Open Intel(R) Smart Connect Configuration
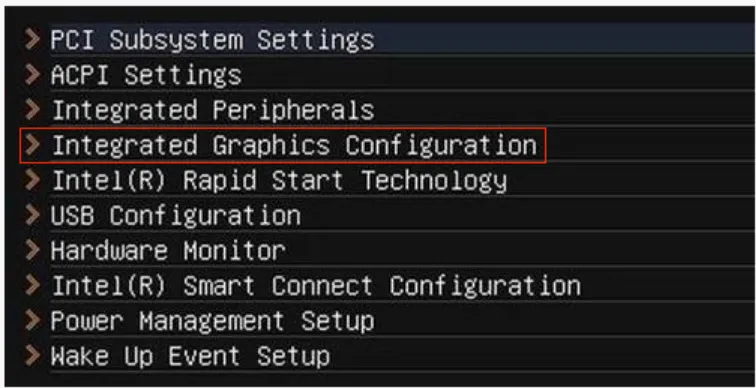This screenshot has width=756, height=388. tap(316, 286)
